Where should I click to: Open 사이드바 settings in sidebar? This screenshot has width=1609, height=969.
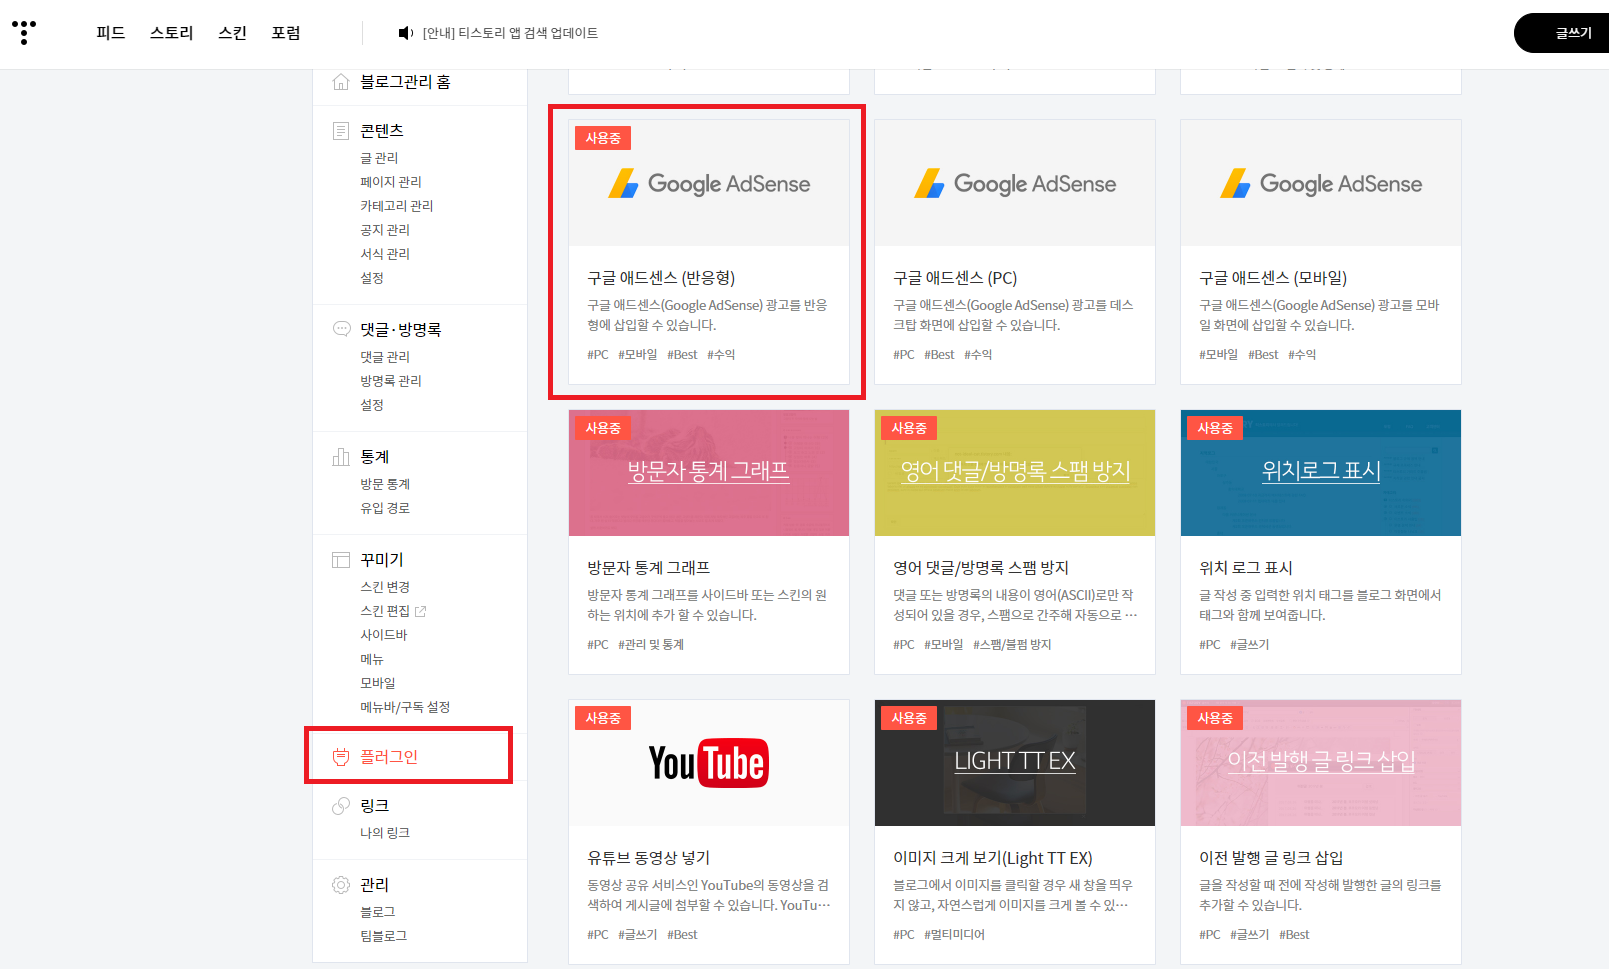coord(384,635)
